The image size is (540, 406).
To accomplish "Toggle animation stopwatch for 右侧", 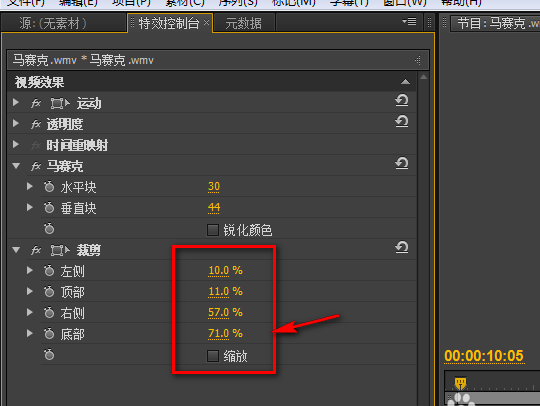I will [49, 313].
